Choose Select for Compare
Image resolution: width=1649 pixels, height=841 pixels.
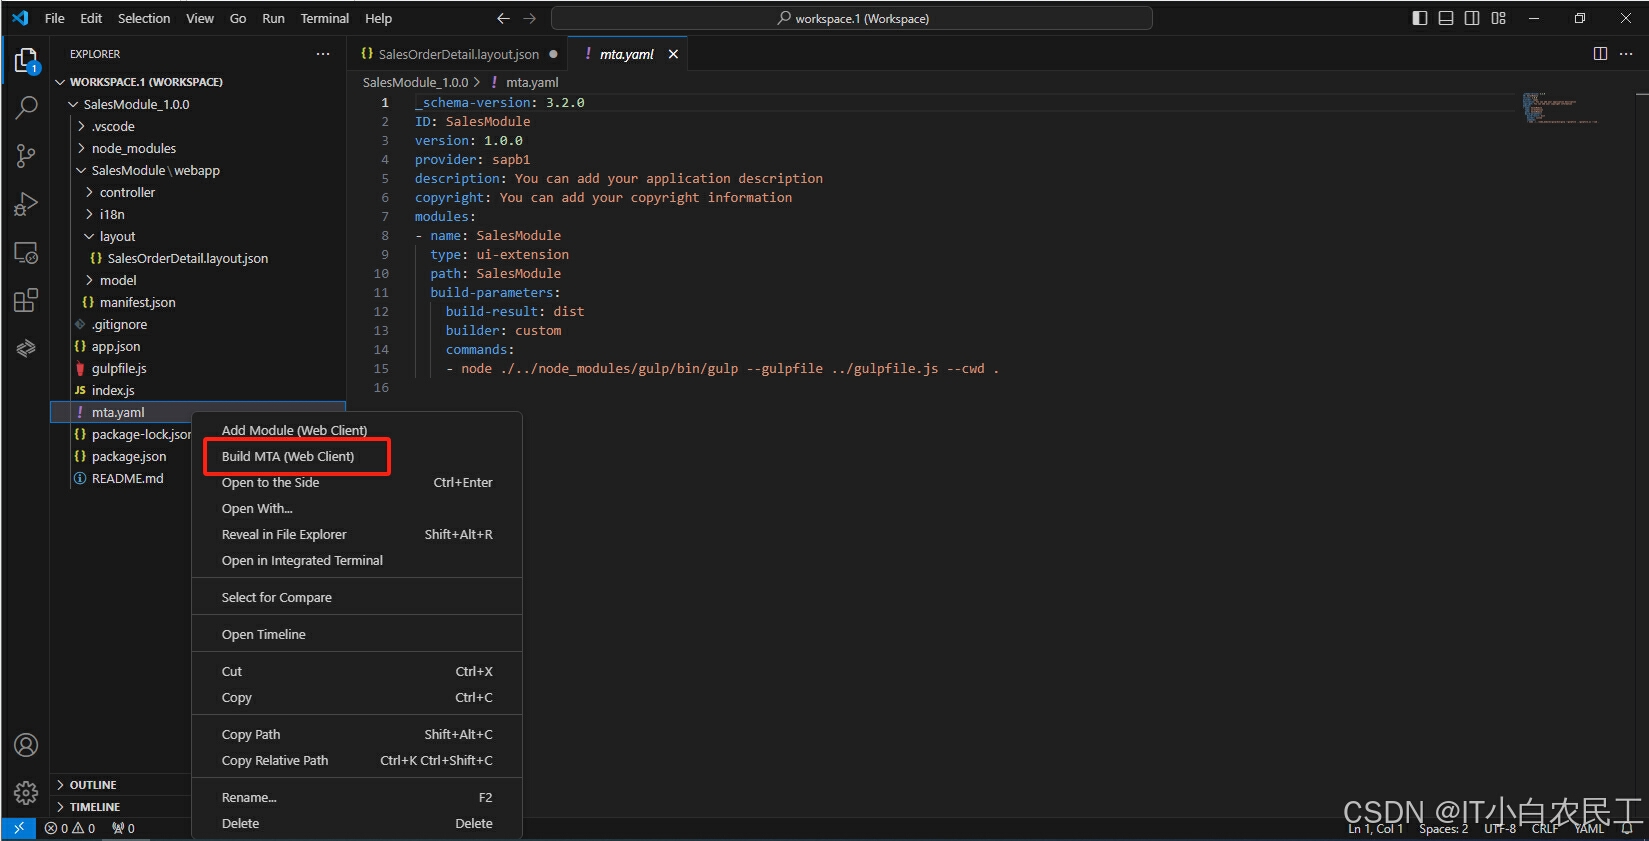(x=357, y=597)
